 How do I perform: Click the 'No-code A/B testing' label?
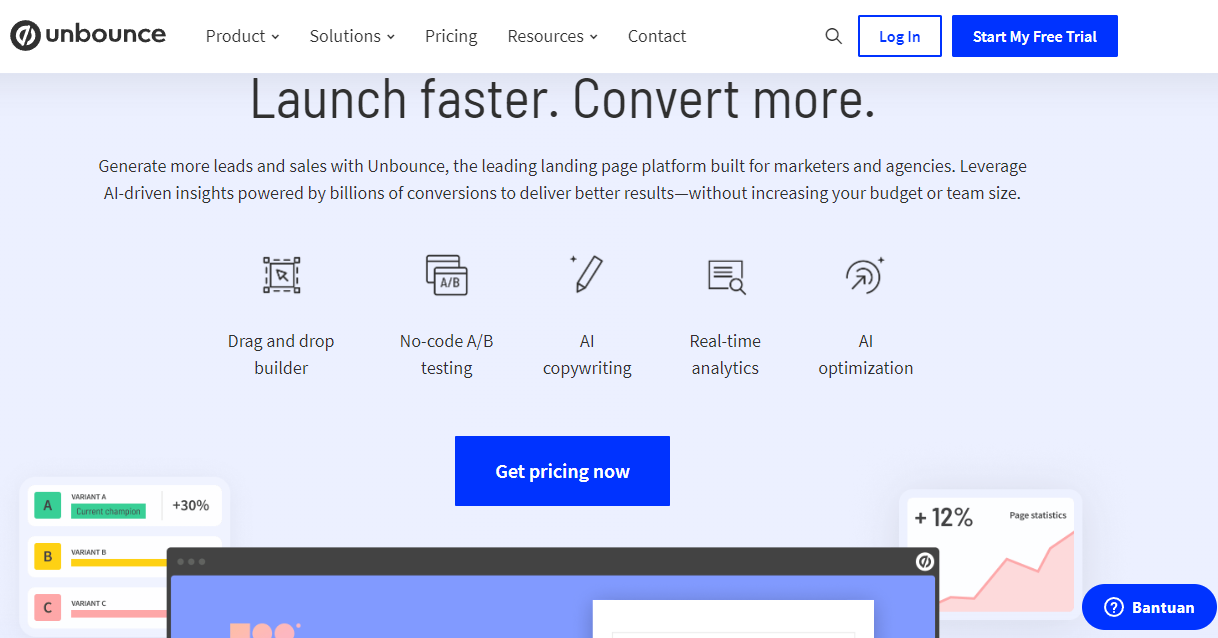pos(446,355)
